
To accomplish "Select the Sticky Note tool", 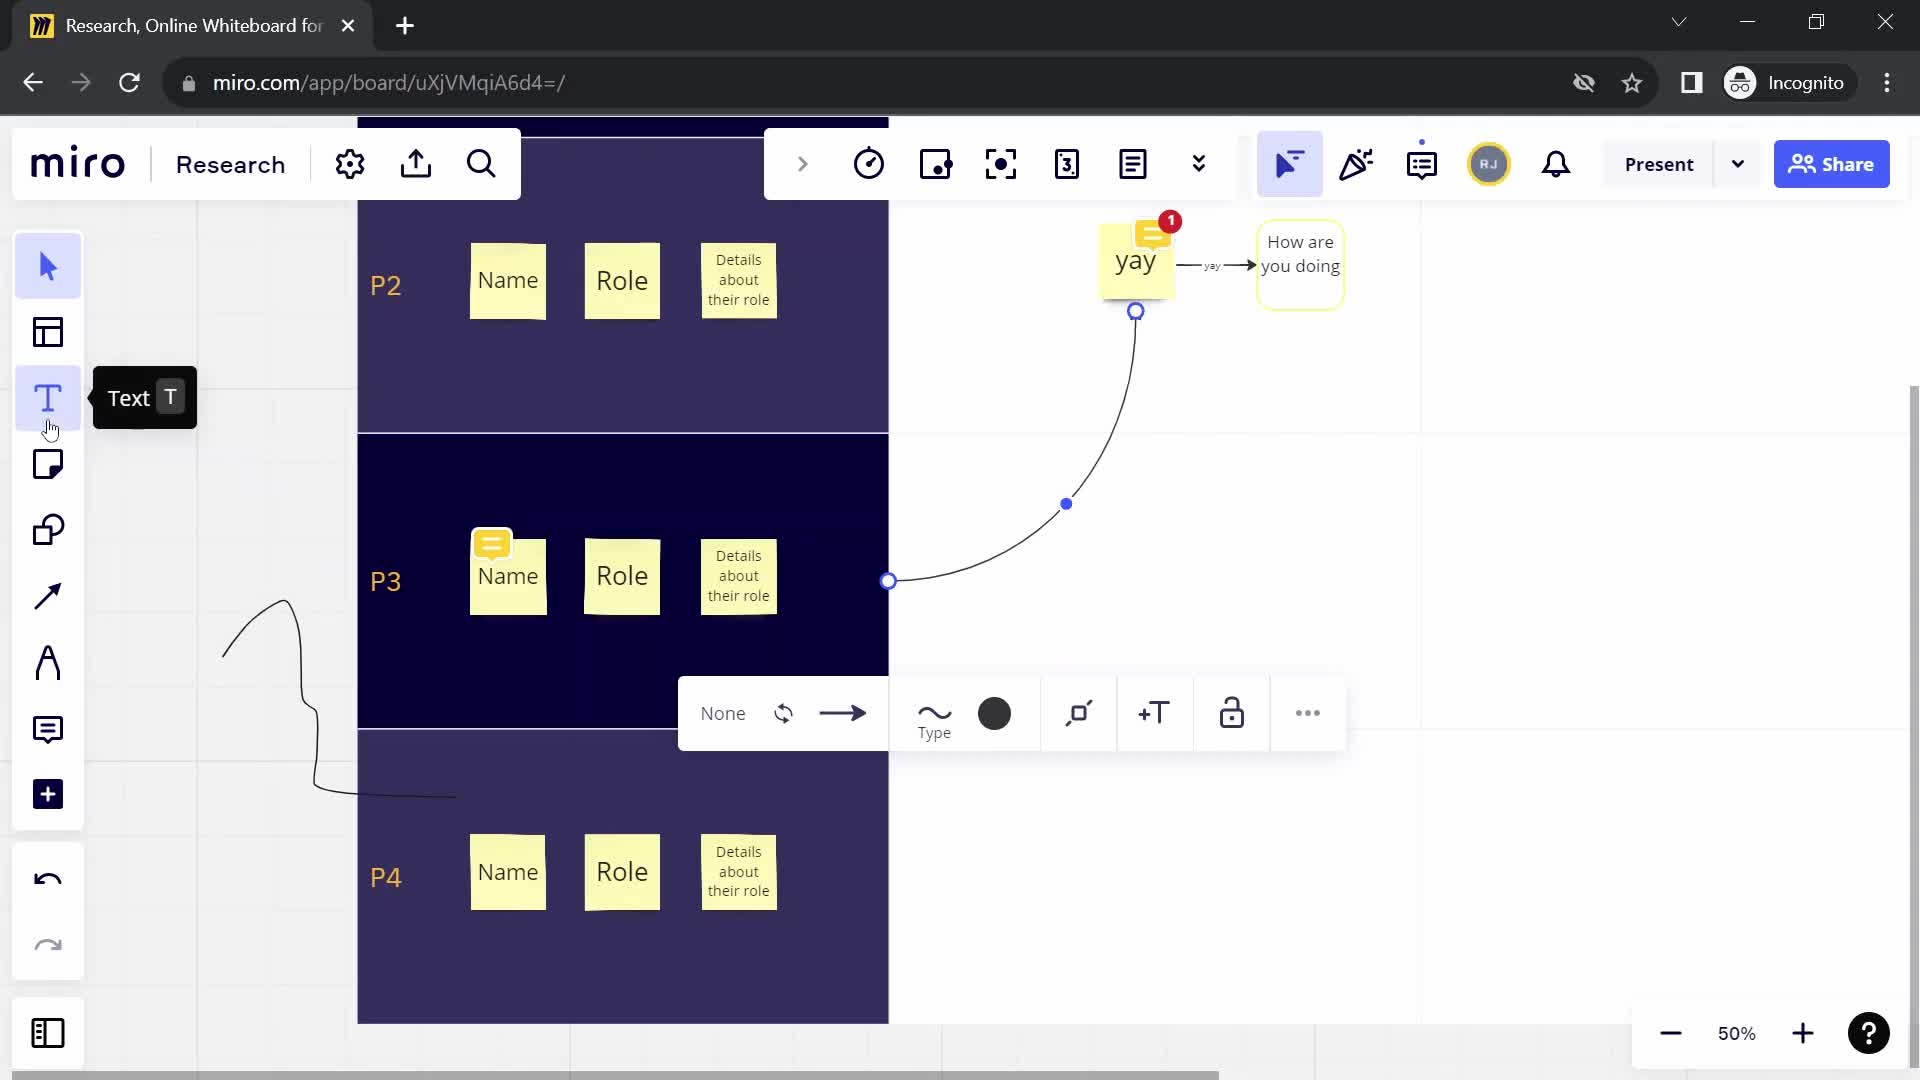I will click(49, 464).
